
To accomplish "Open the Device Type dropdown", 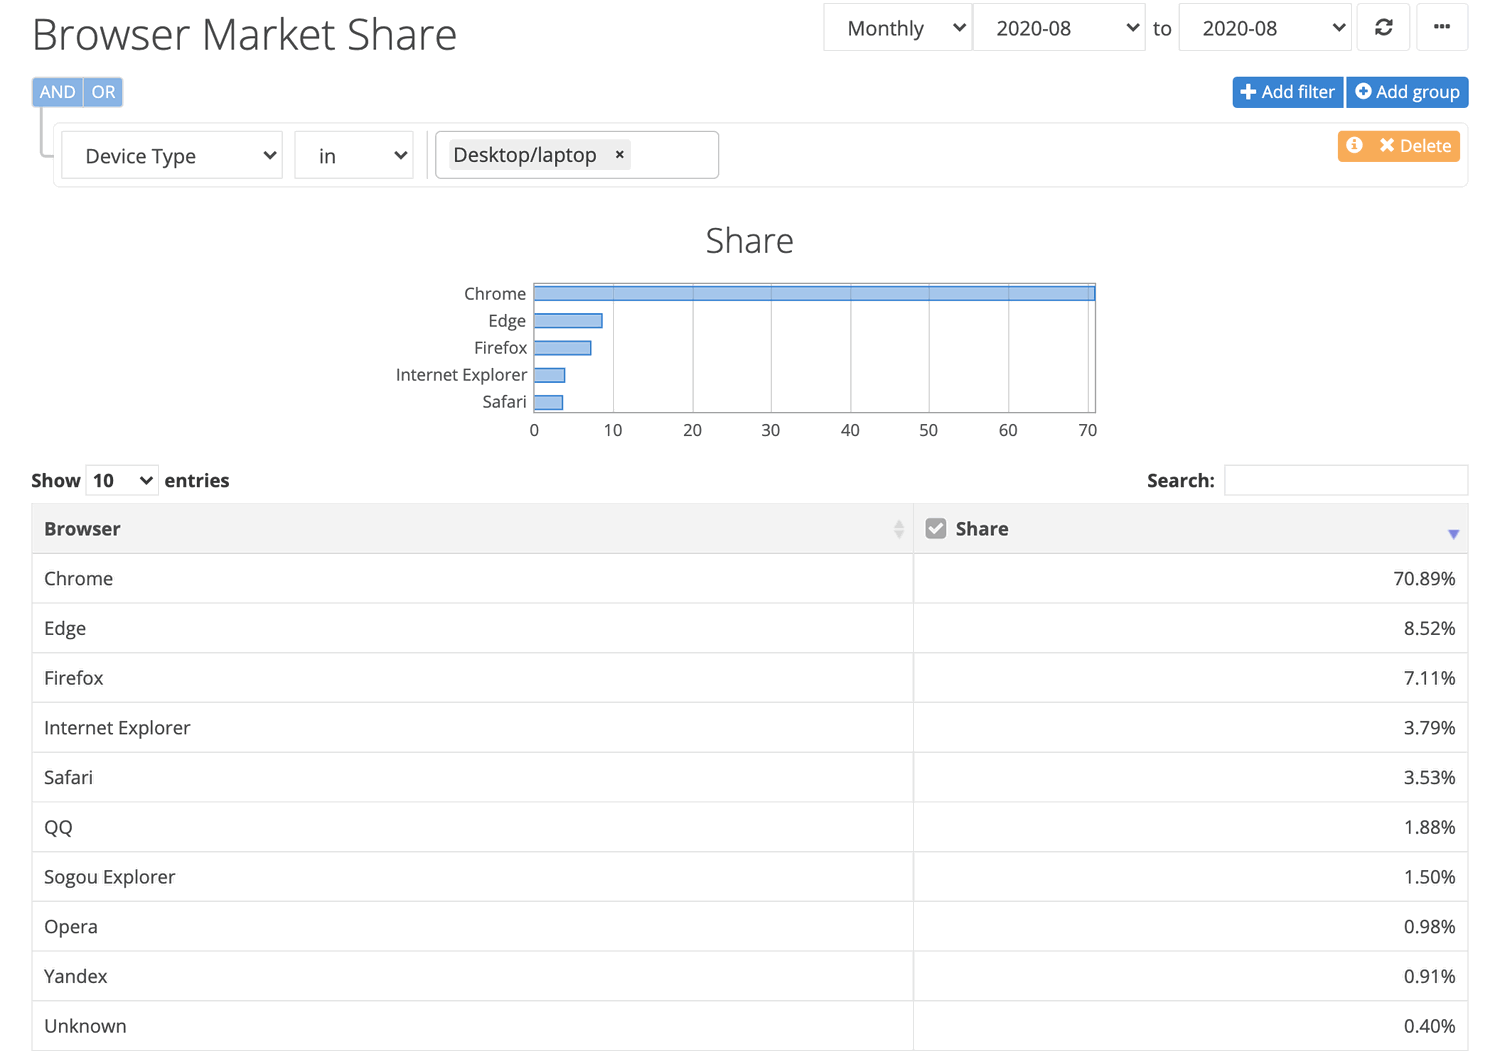I will 171,155.
